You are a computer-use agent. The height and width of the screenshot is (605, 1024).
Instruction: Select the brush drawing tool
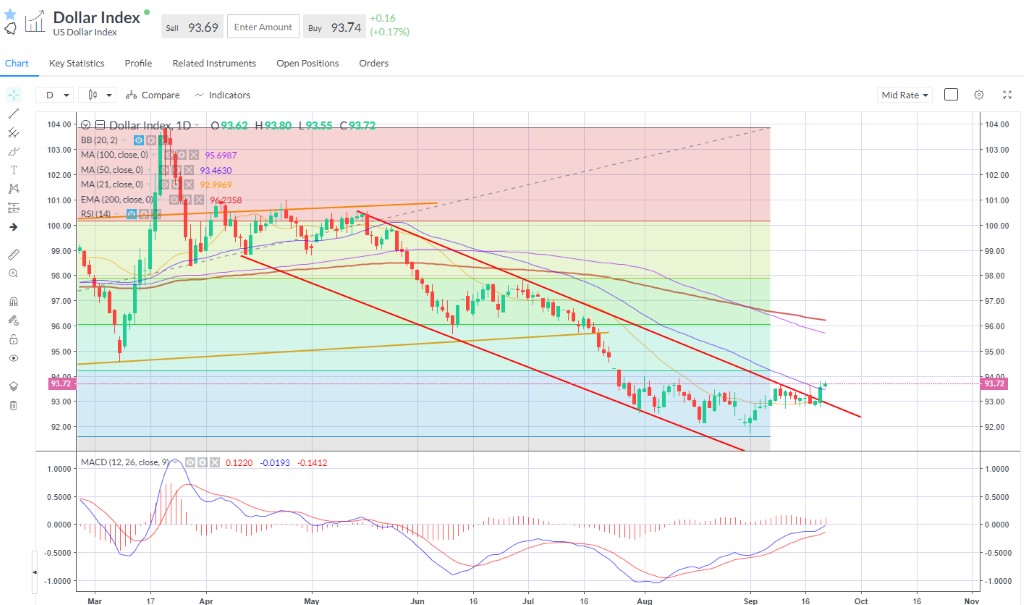tap(13, 152)
